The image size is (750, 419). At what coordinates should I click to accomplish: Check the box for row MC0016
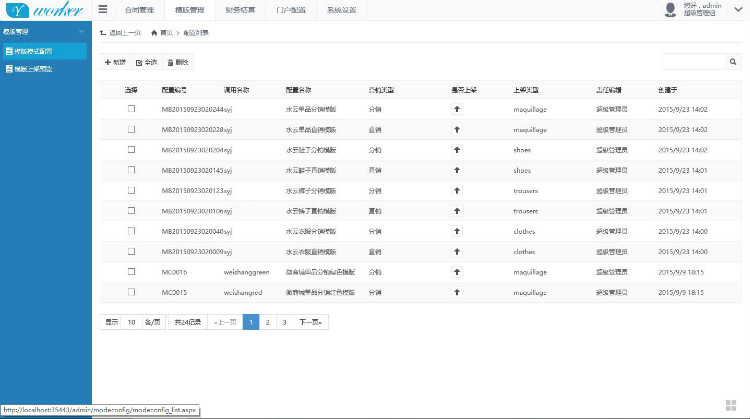tap(132, 272)
